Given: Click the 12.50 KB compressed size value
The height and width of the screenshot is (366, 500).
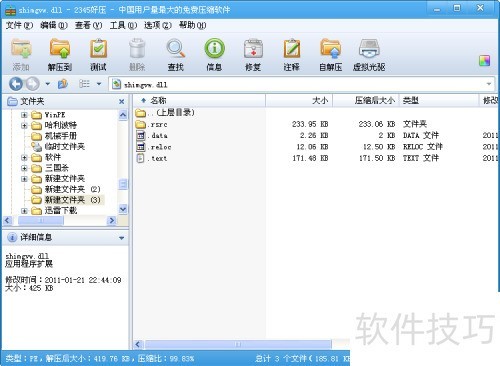Looking at the screenshot, I should click(x=379, y=147).
